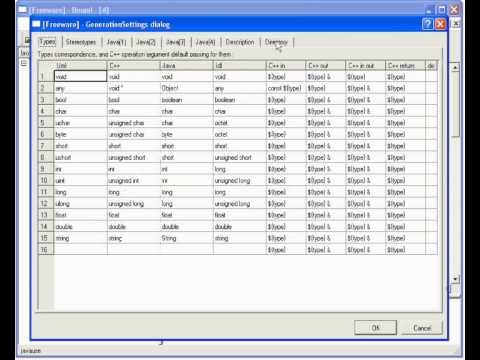Select the 'void' cell in the Uml column

click(x=80, y=76)
